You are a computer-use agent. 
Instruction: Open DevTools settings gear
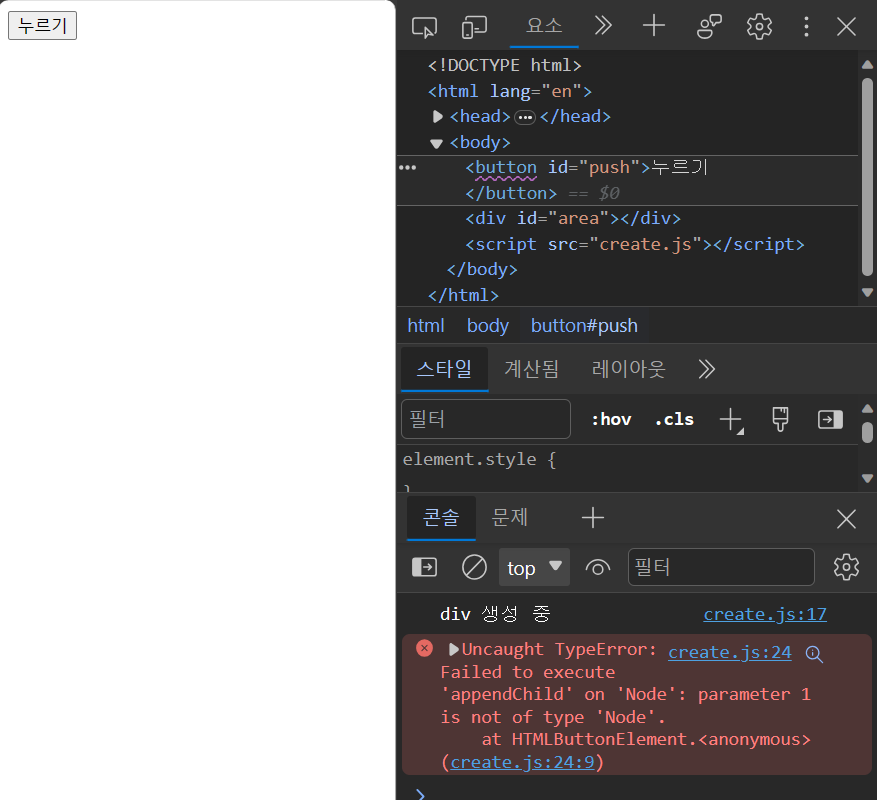pos(759,26)
